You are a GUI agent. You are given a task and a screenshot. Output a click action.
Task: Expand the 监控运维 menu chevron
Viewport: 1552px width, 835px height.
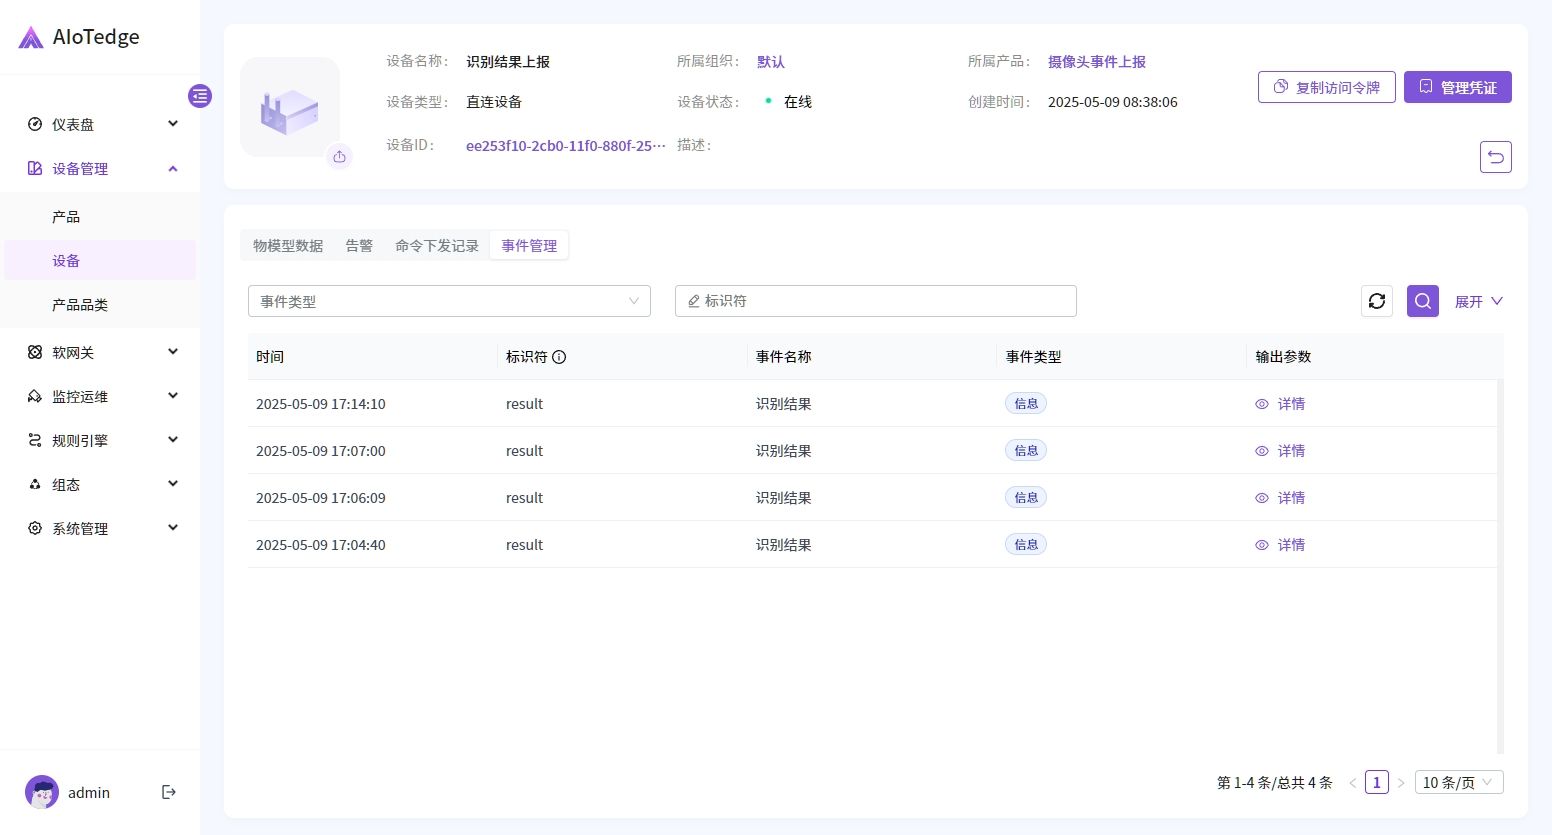point(173,396)
